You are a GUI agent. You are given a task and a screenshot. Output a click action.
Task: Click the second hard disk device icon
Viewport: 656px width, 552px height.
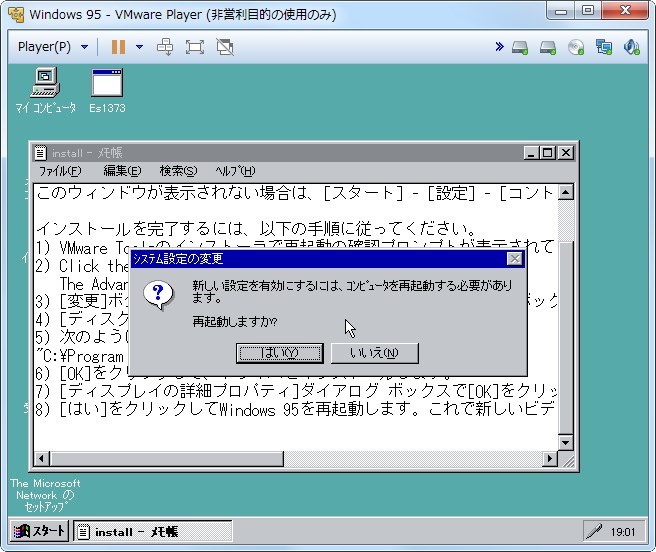coord(548,47)
